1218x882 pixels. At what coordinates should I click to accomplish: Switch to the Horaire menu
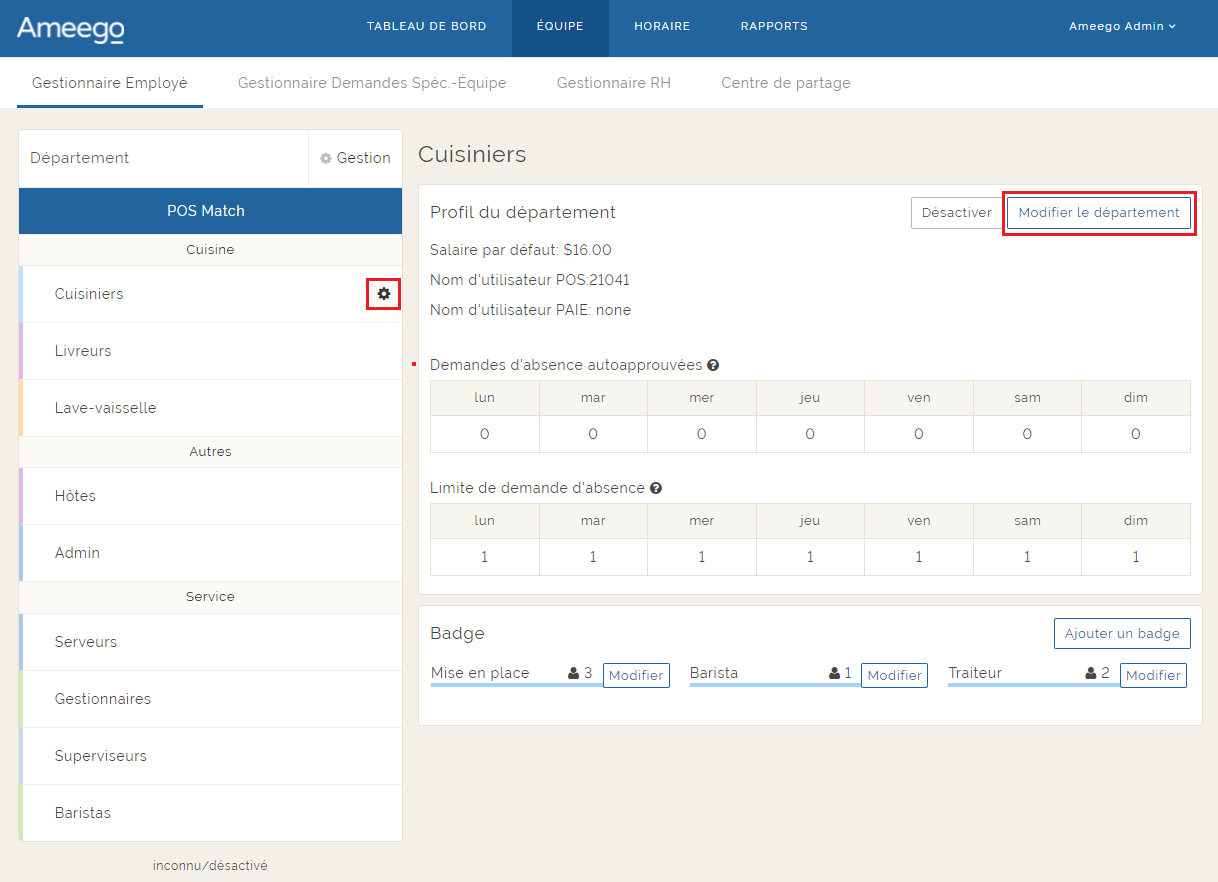(x=662, y=27)
